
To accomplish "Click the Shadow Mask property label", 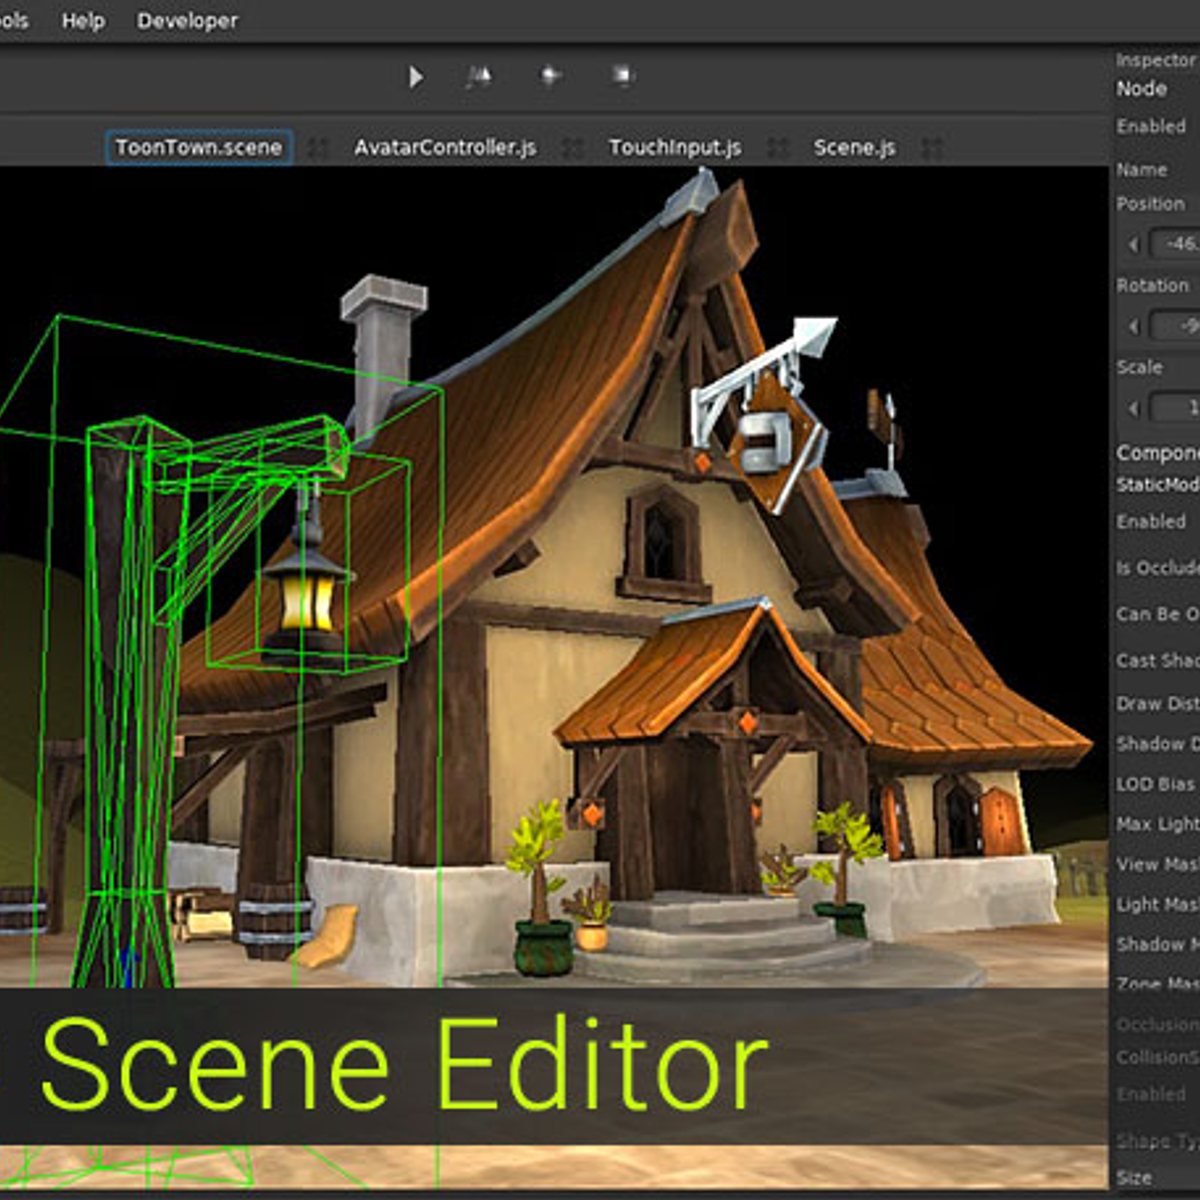I will coord(1158,944).
